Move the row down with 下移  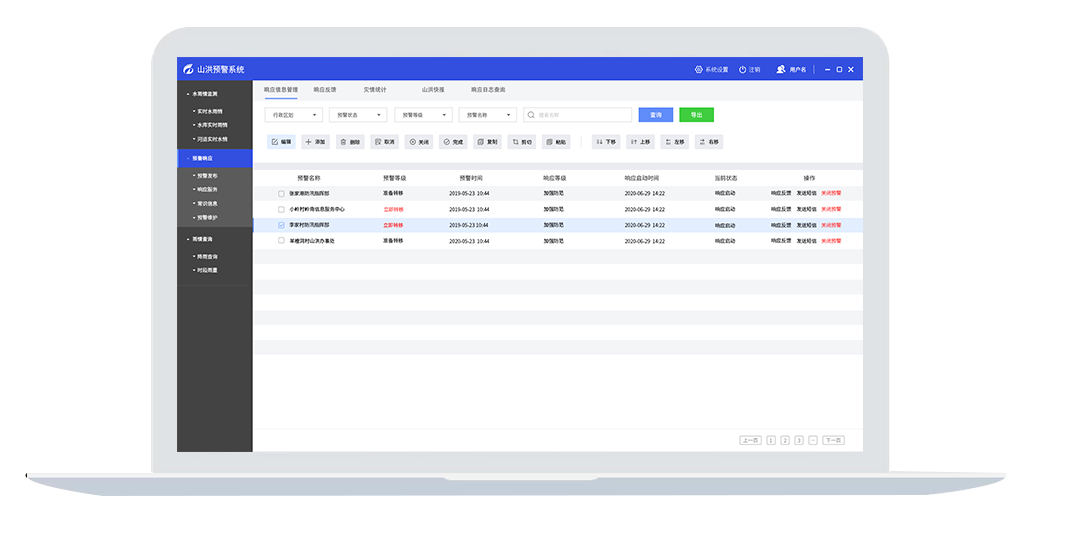coord(600,142)
